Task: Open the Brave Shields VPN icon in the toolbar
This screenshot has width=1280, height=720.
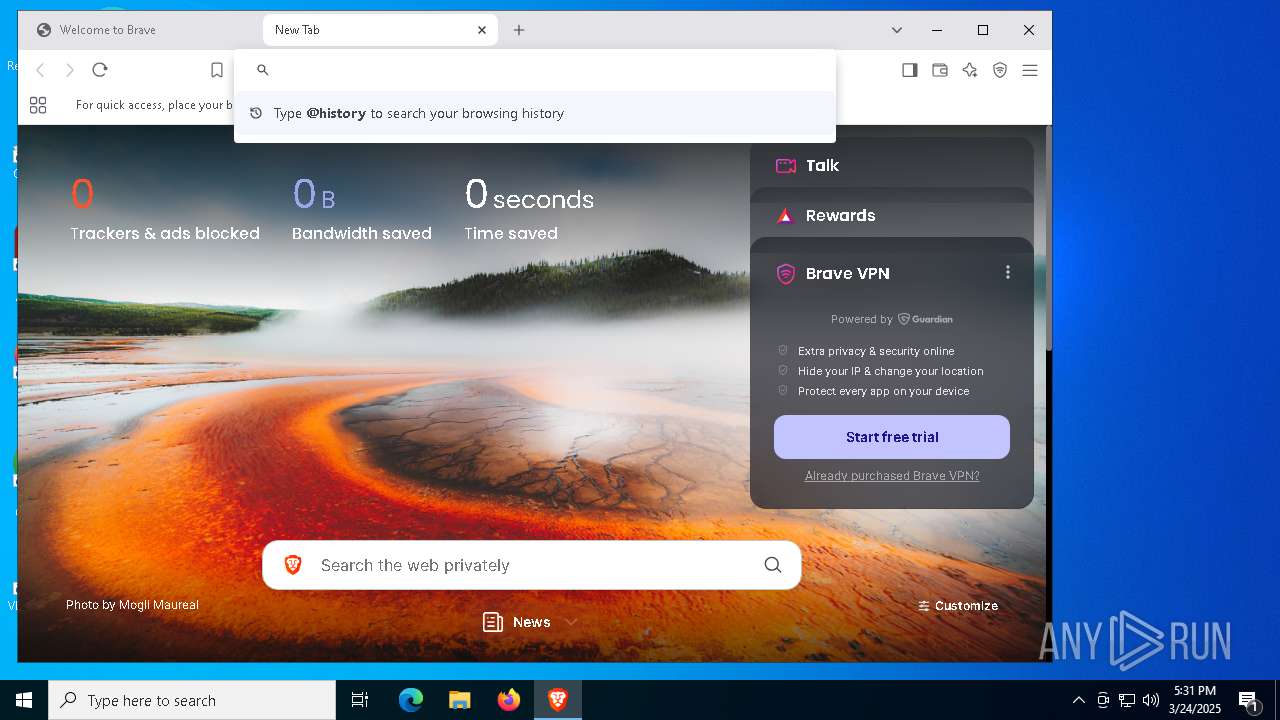Action: [1000, 70]
